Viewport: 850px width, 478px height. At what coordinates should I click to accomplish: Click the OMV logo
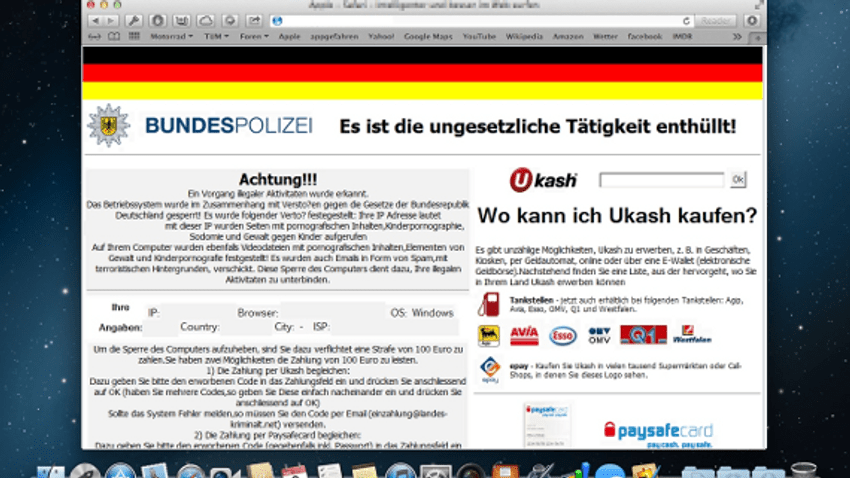pos(599,335)
